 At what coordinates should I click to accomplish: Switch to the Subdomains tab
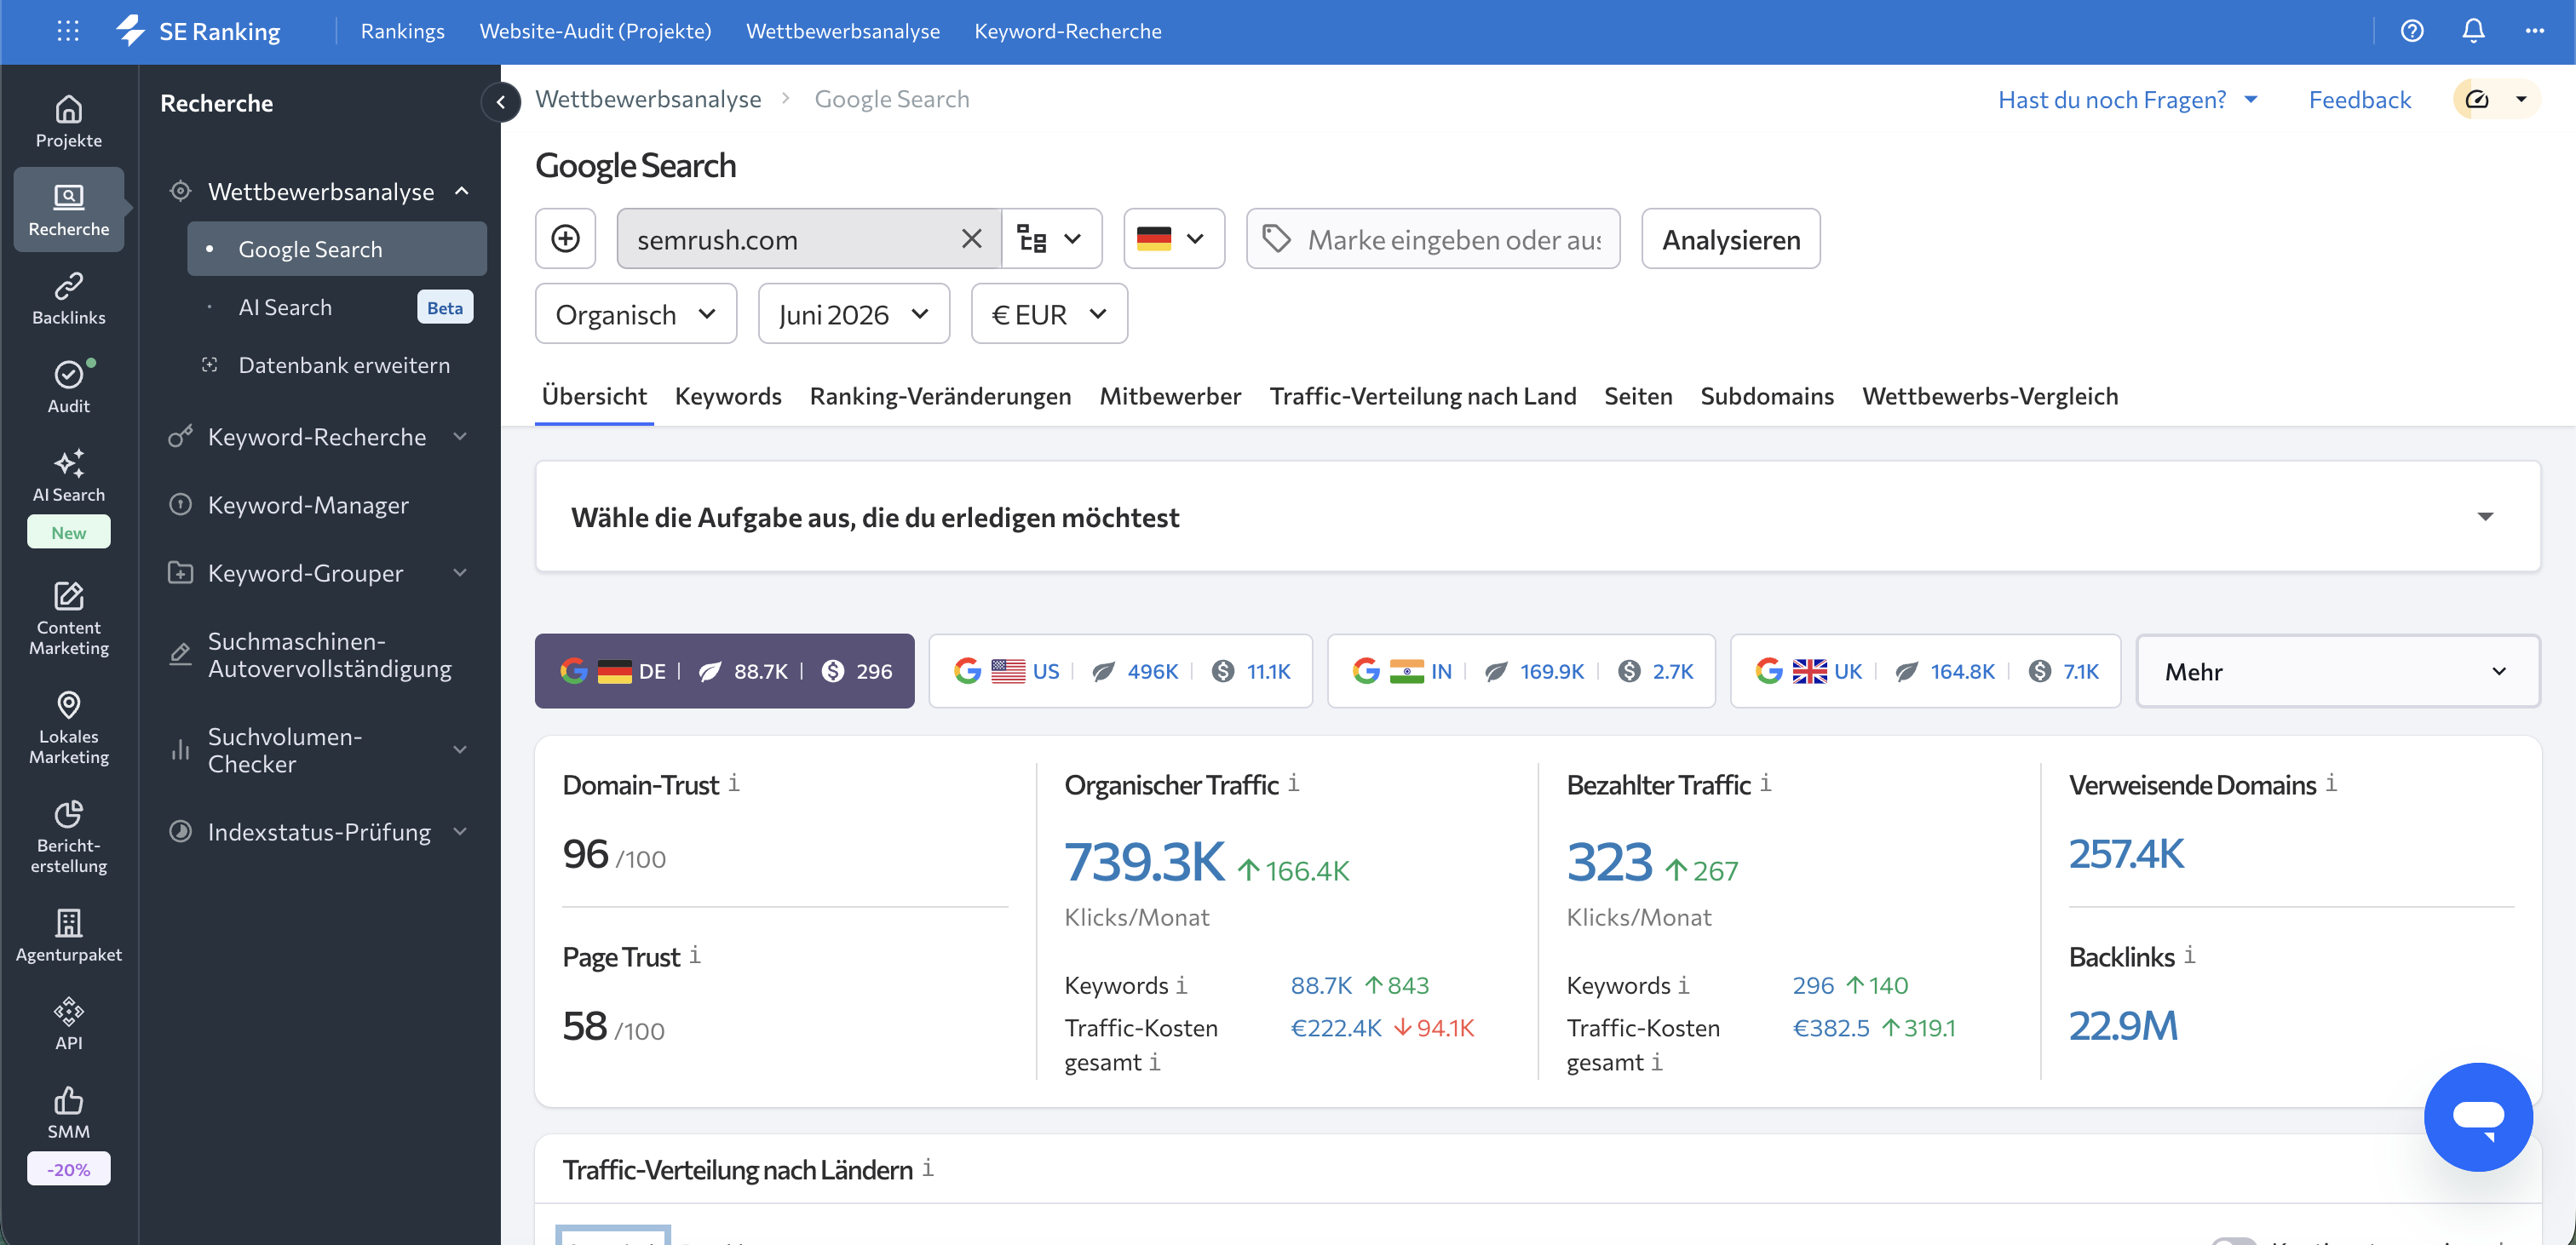[x=1767, y=396]
